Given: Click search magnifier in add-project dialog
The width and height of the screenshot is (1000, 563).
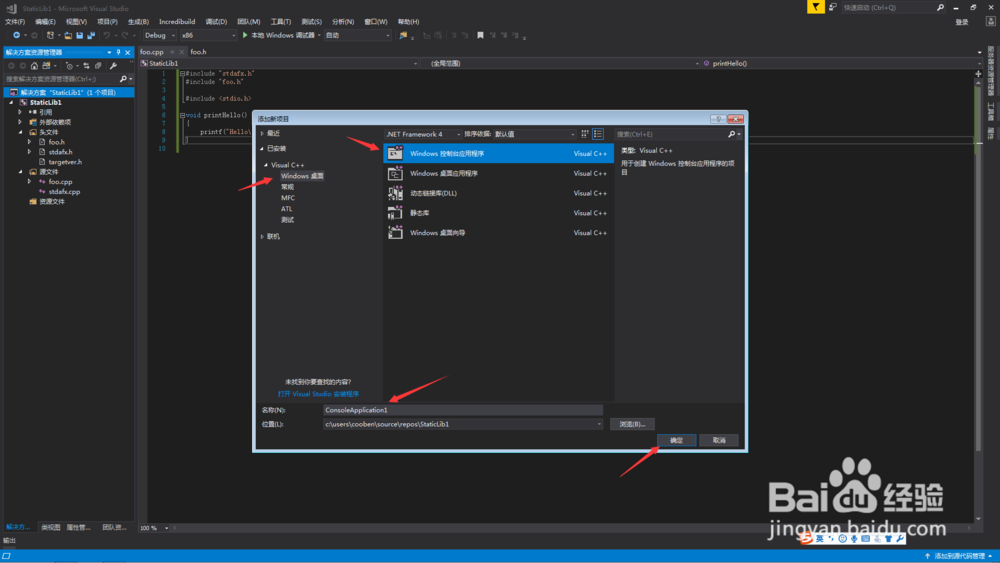Looking at the screenshot, I should coord(732,134).
